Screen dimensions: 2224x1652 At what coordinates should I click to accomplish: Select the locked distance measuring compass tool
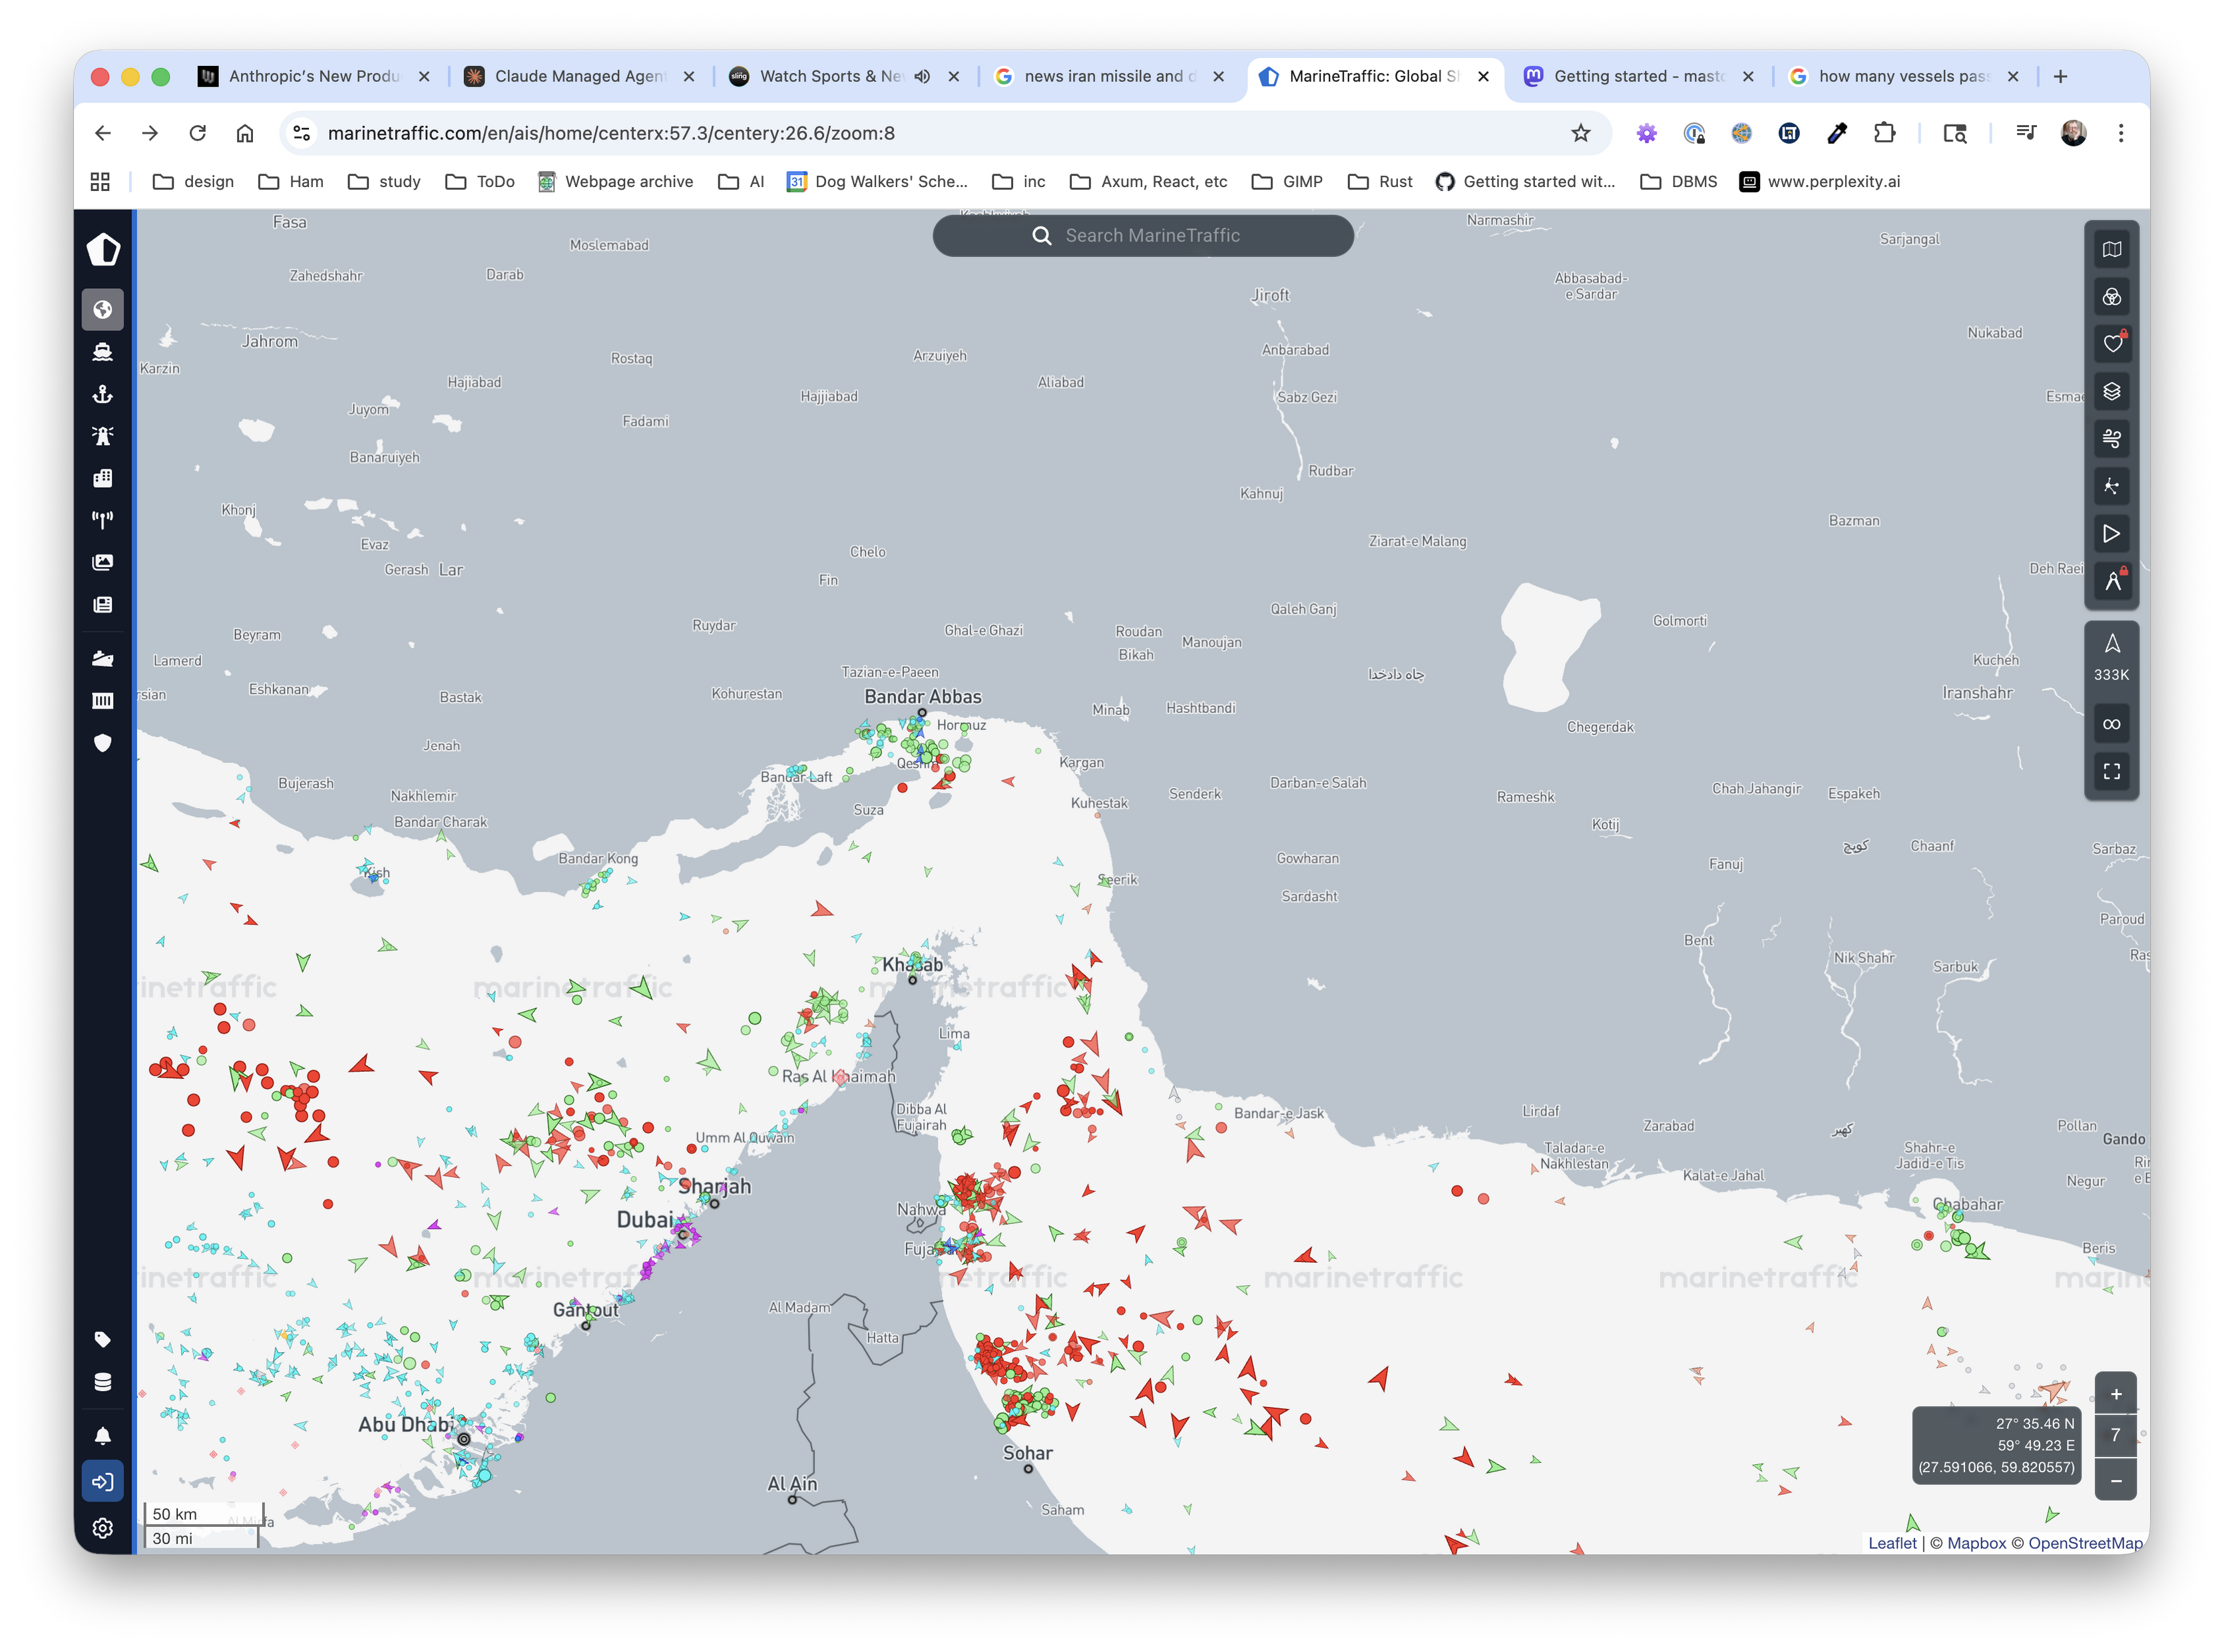pos(2111,580)
